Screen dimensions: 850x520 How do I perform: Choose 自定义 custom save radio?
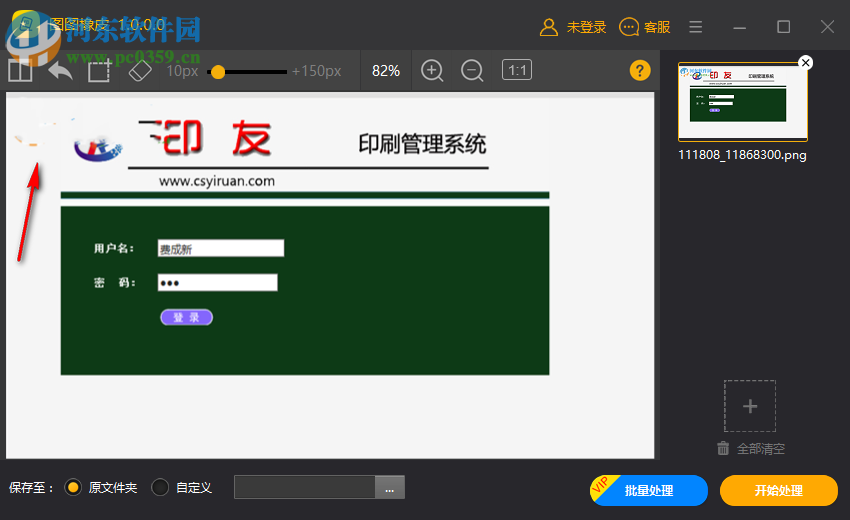click(x=160, y=487)
